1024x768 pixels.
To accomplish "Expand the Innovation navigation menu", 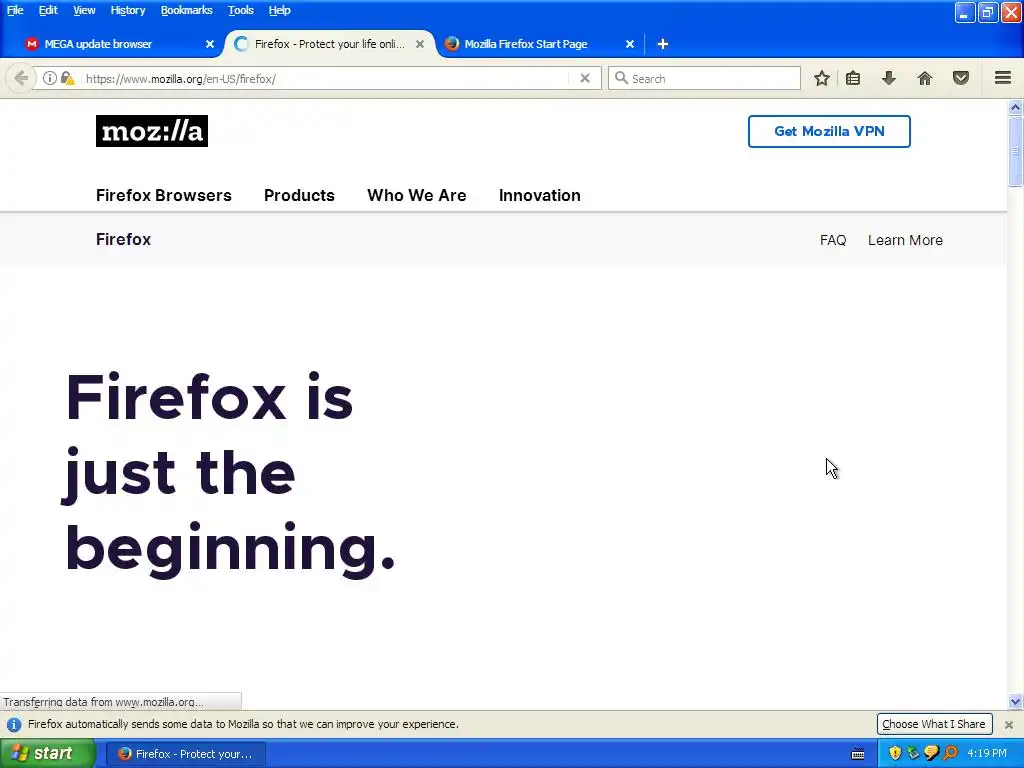I will [x=539, y=195].
